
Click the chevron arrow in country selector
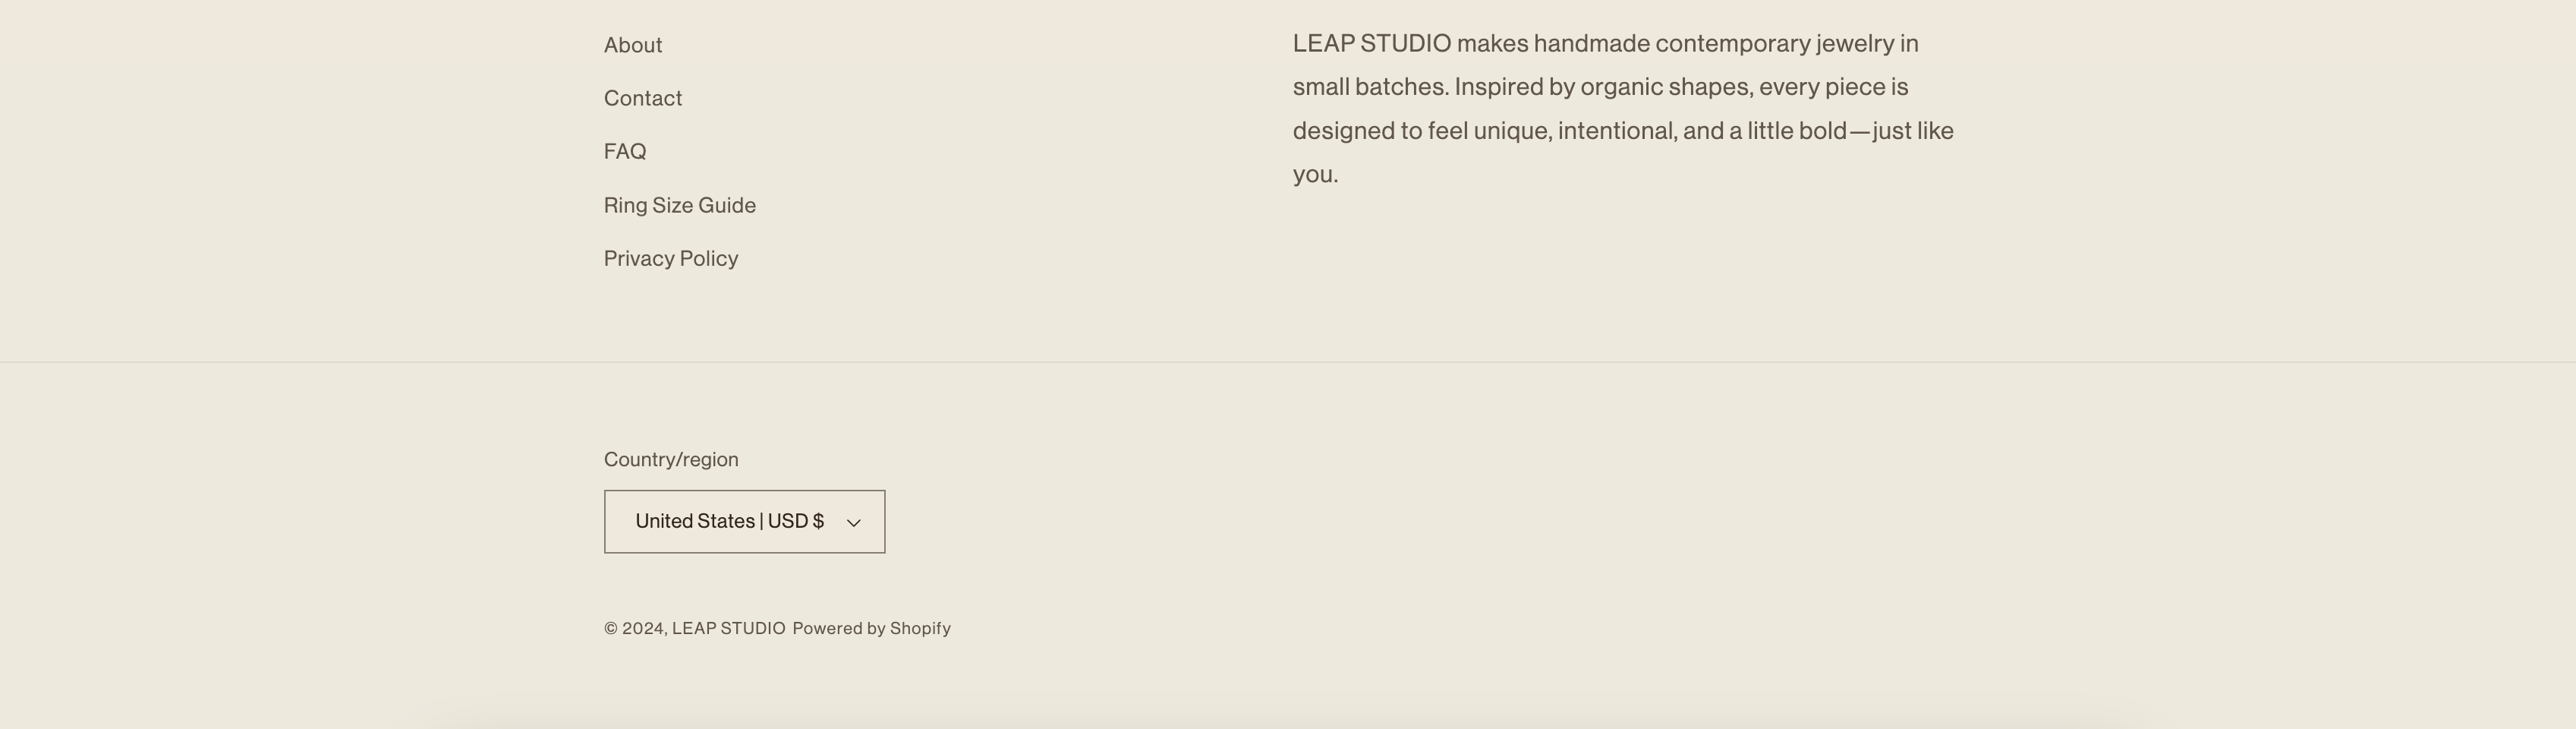(x=854, y=522)
